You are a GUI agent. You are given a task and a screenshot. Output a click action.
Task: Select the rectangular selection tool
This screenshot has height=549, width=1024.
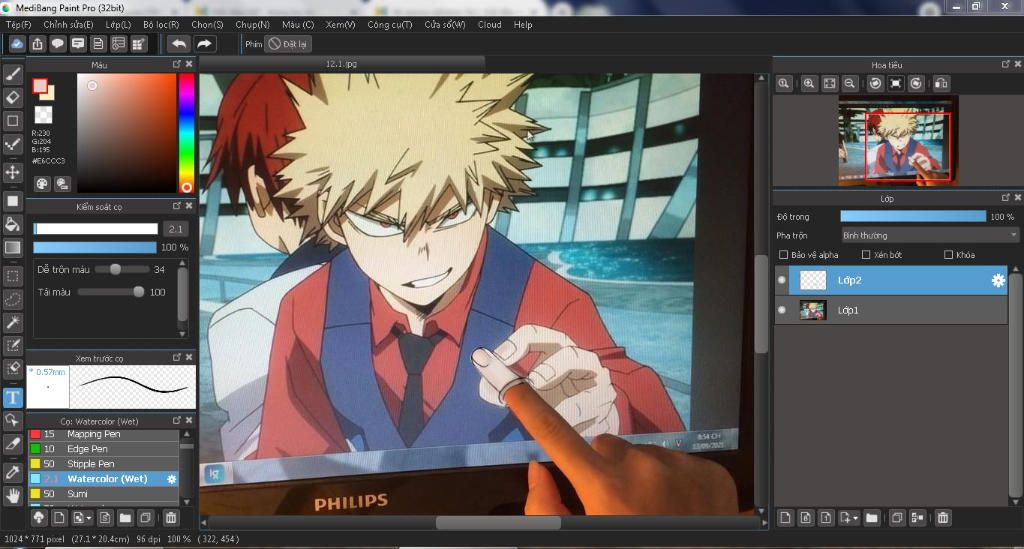click(x=12, y=275)
